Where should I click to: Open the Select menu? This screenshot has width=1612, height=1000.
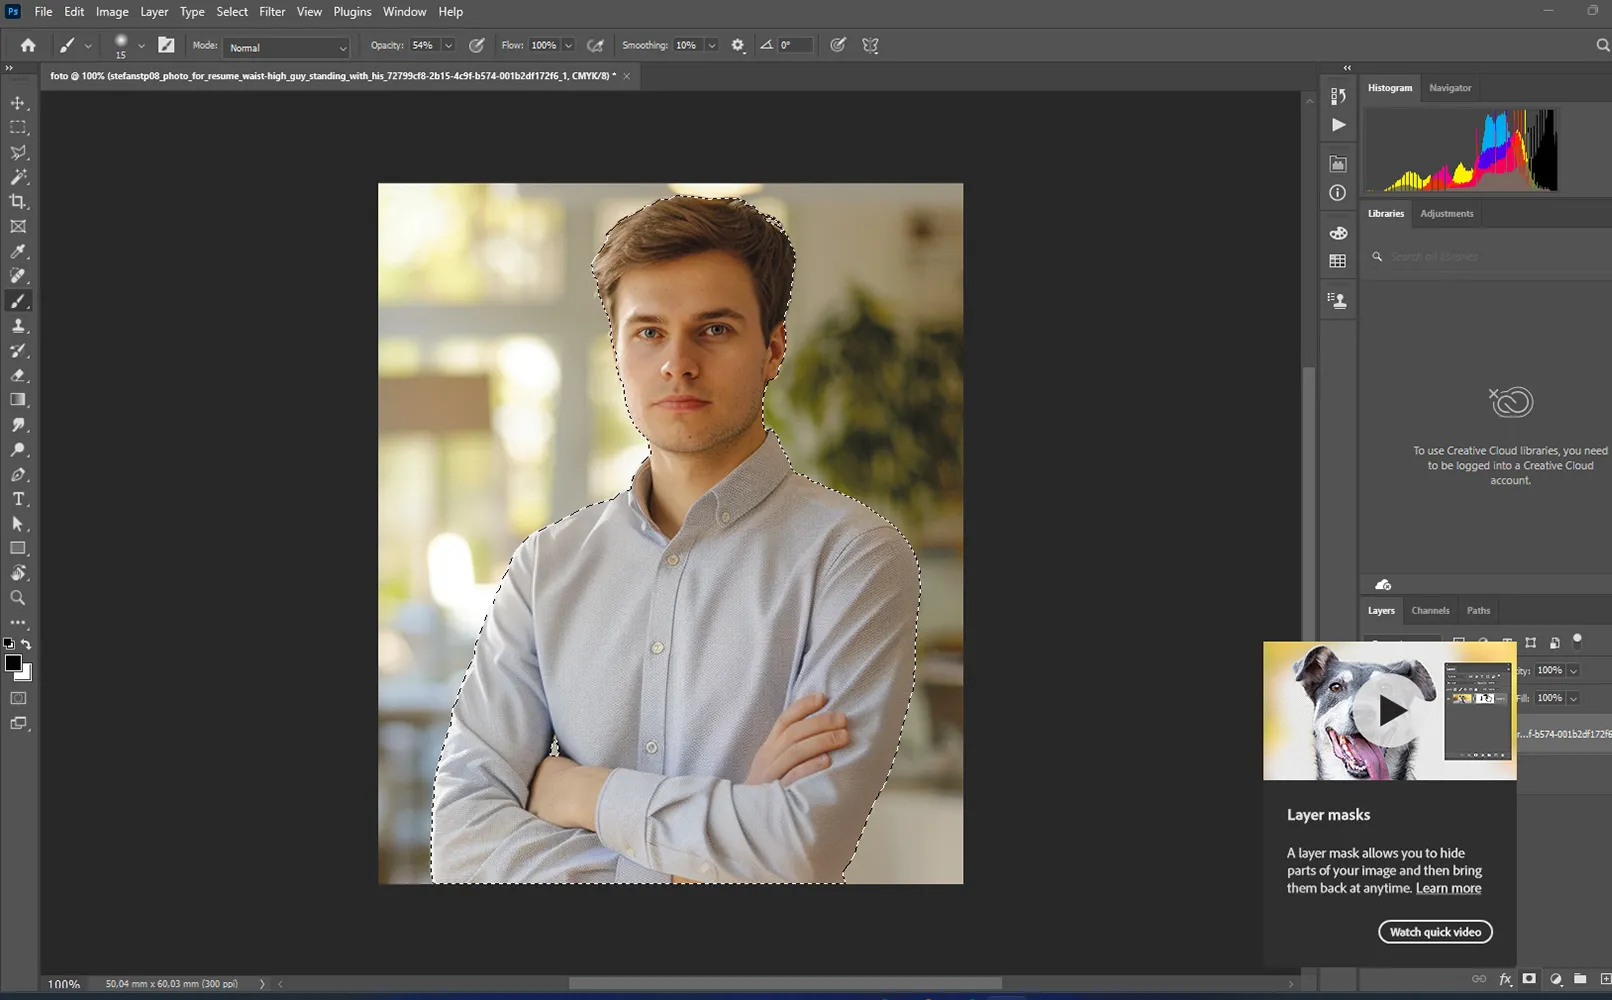coord(232,12)
